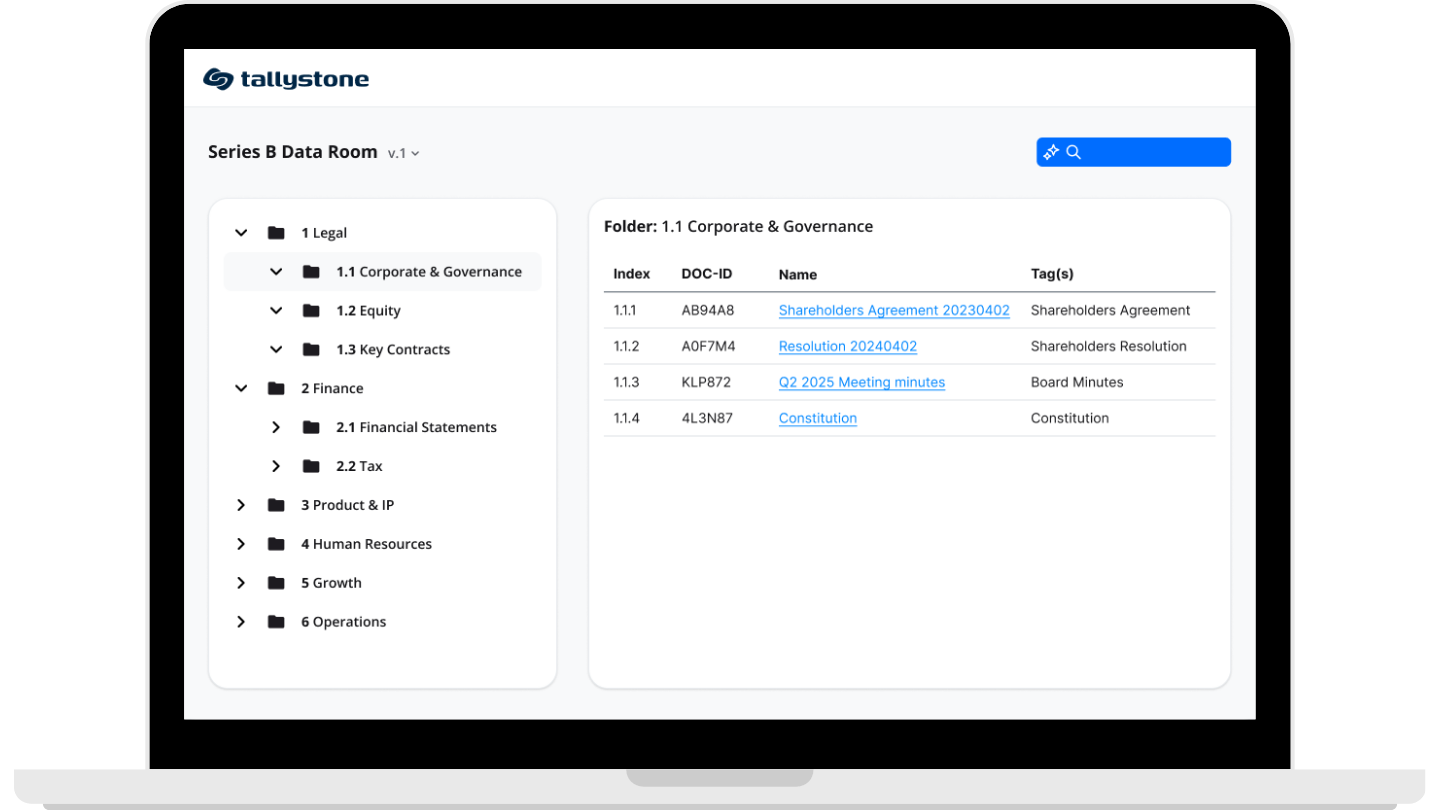Click DOC-ID cell KLP872

point(706,382)
